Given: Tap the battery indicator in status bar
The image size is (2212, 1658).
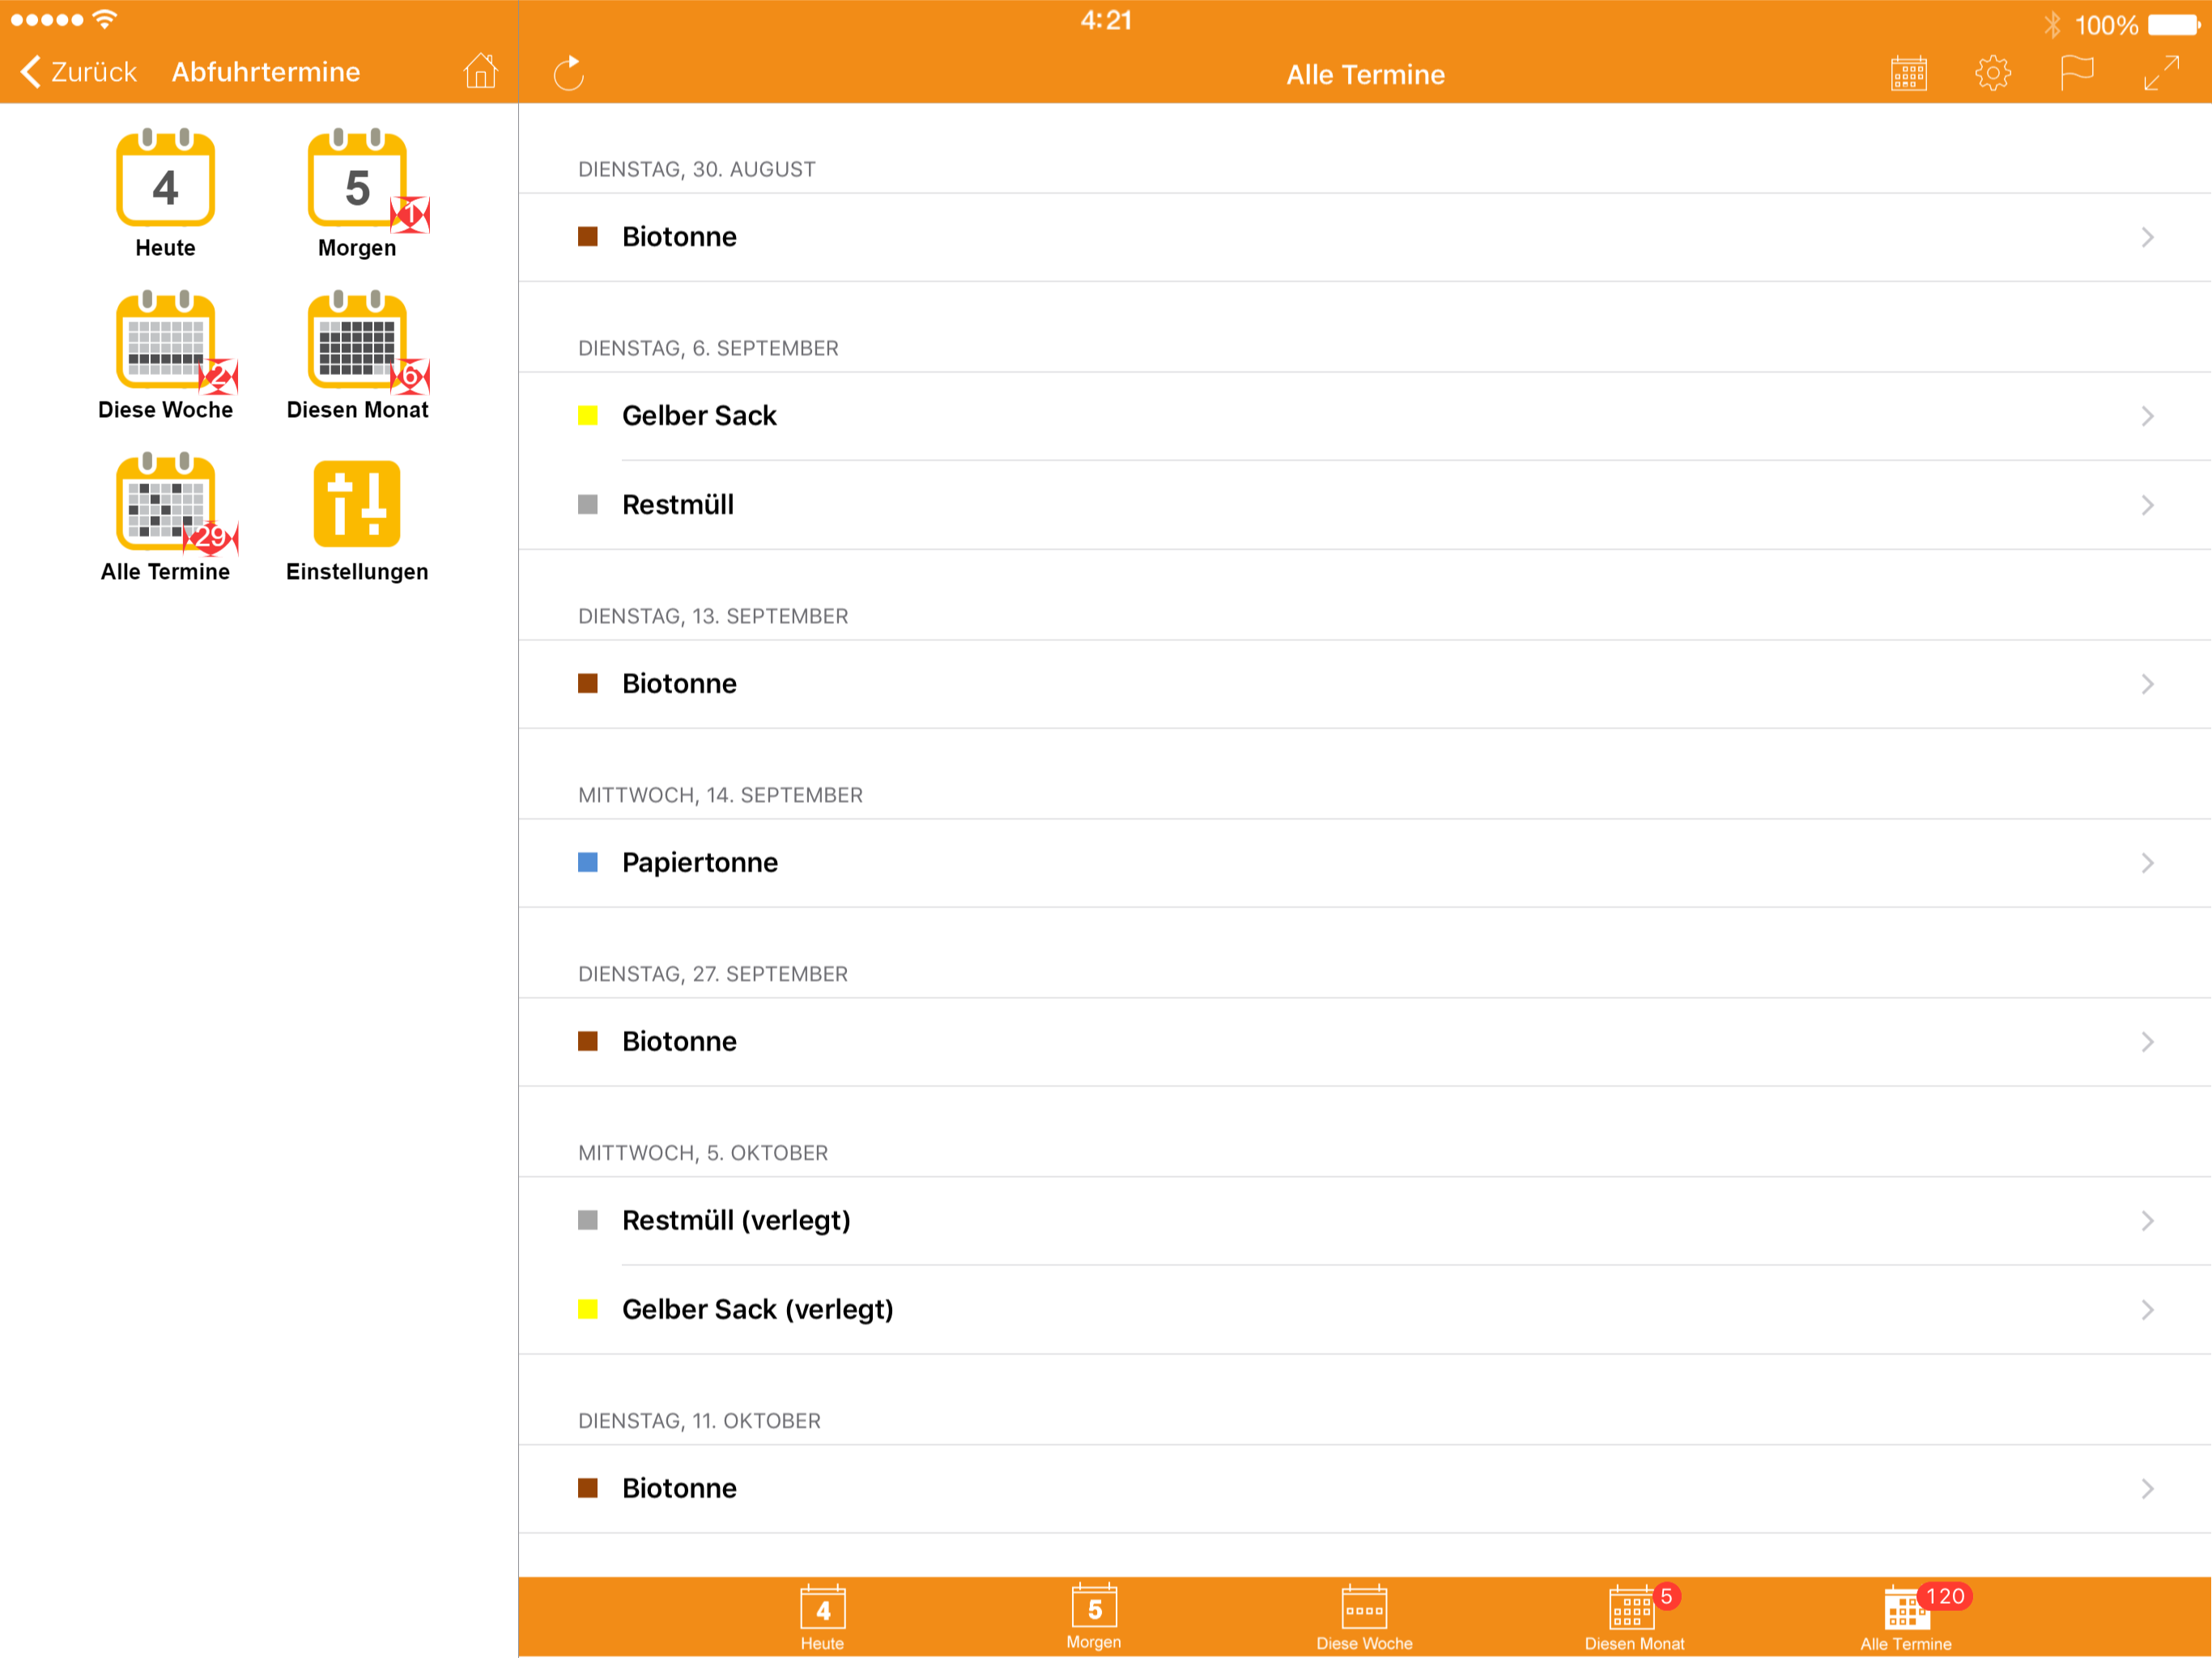Looking at the screenshot, I should (2174, 25).
